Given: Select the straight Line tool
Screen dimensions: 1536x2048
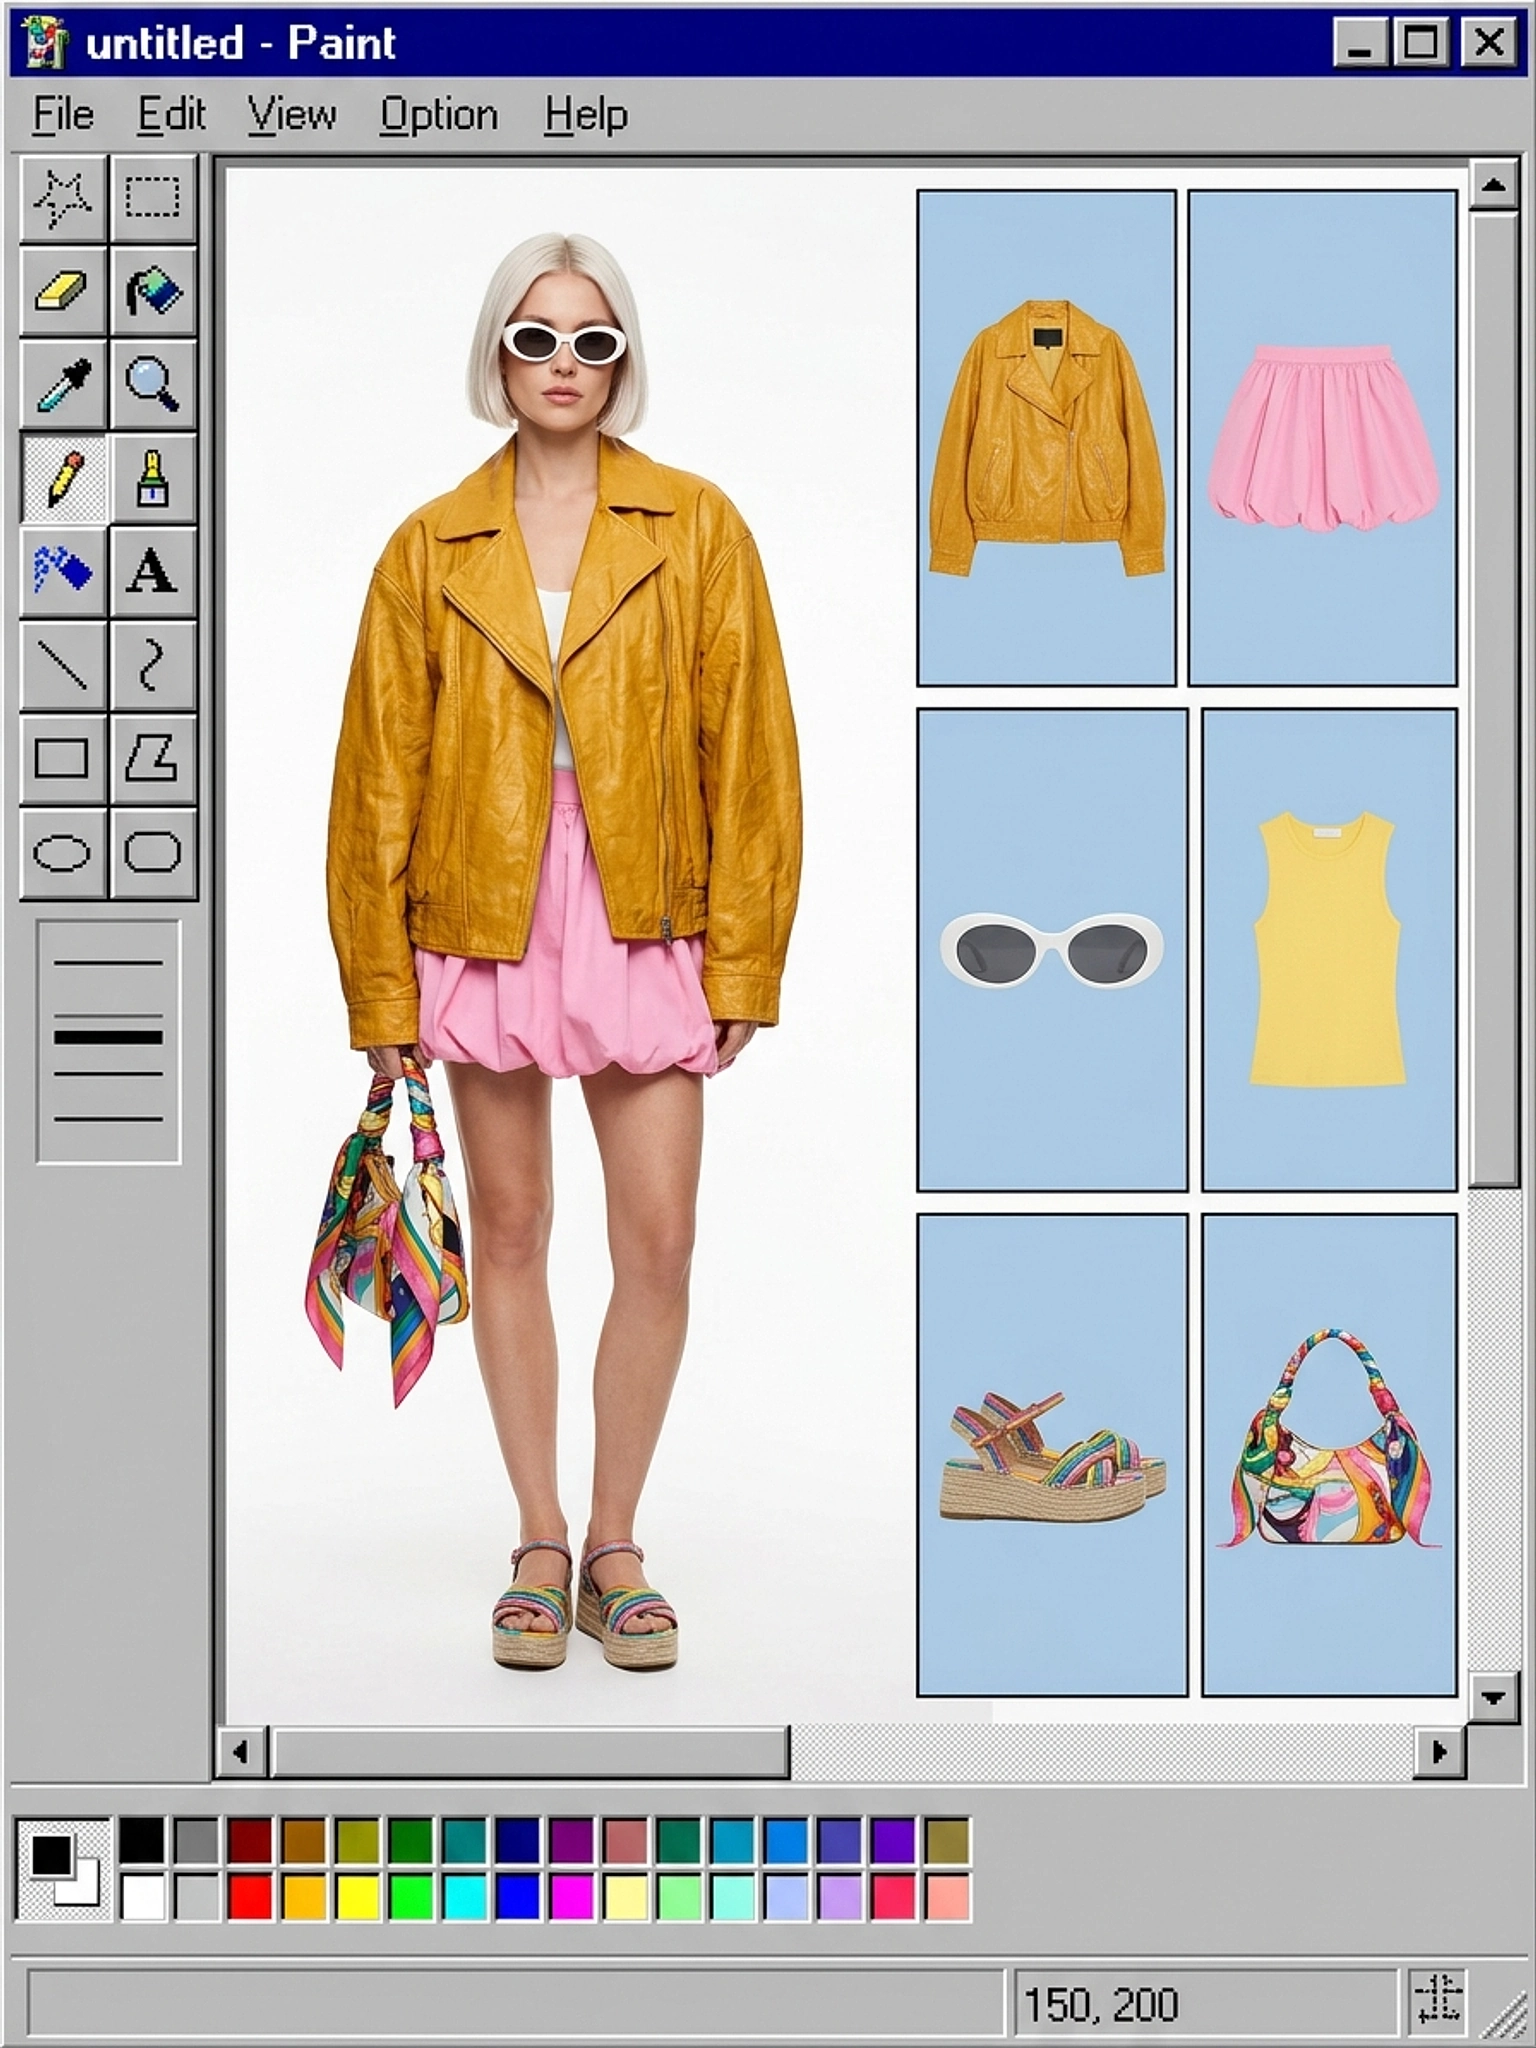Looking at the screenshot, I should coord(63,664).
